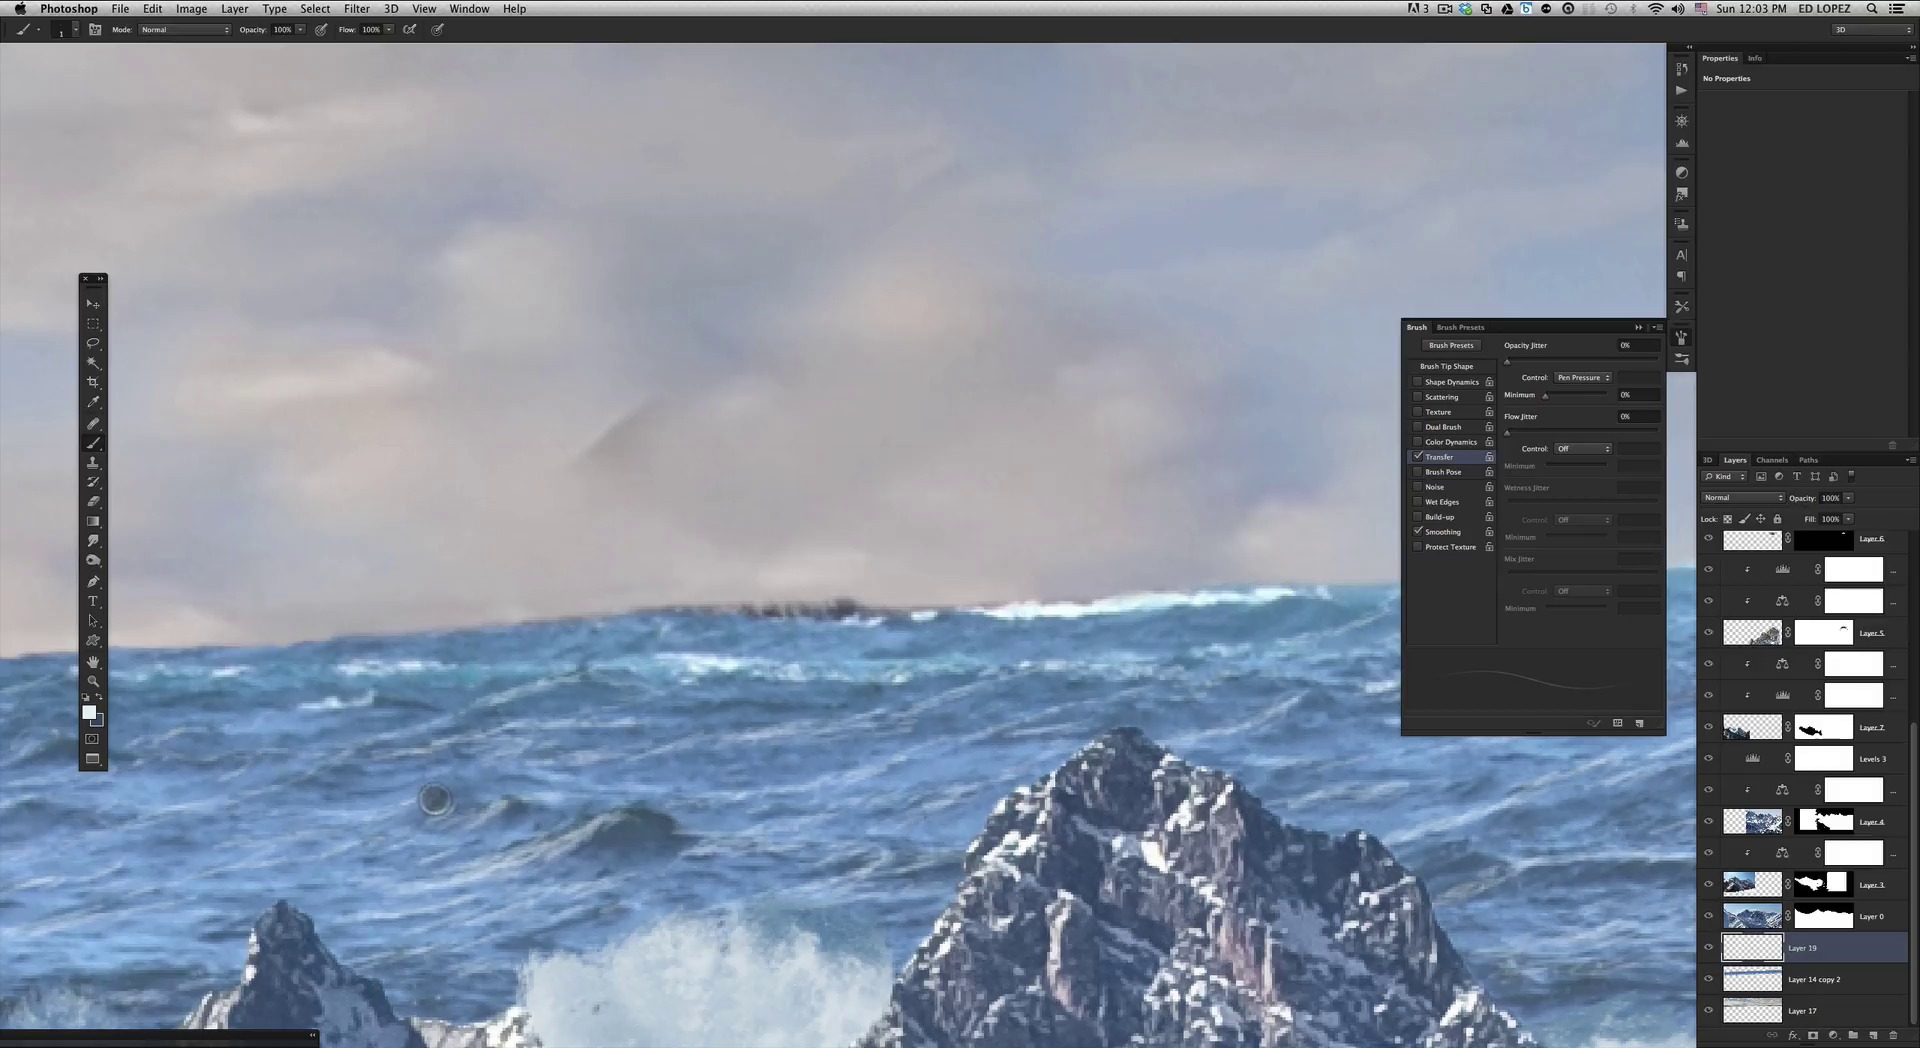1920x1048 pixels.
Task: Click the foreground color swatch
Action: (x=88, y=712)
